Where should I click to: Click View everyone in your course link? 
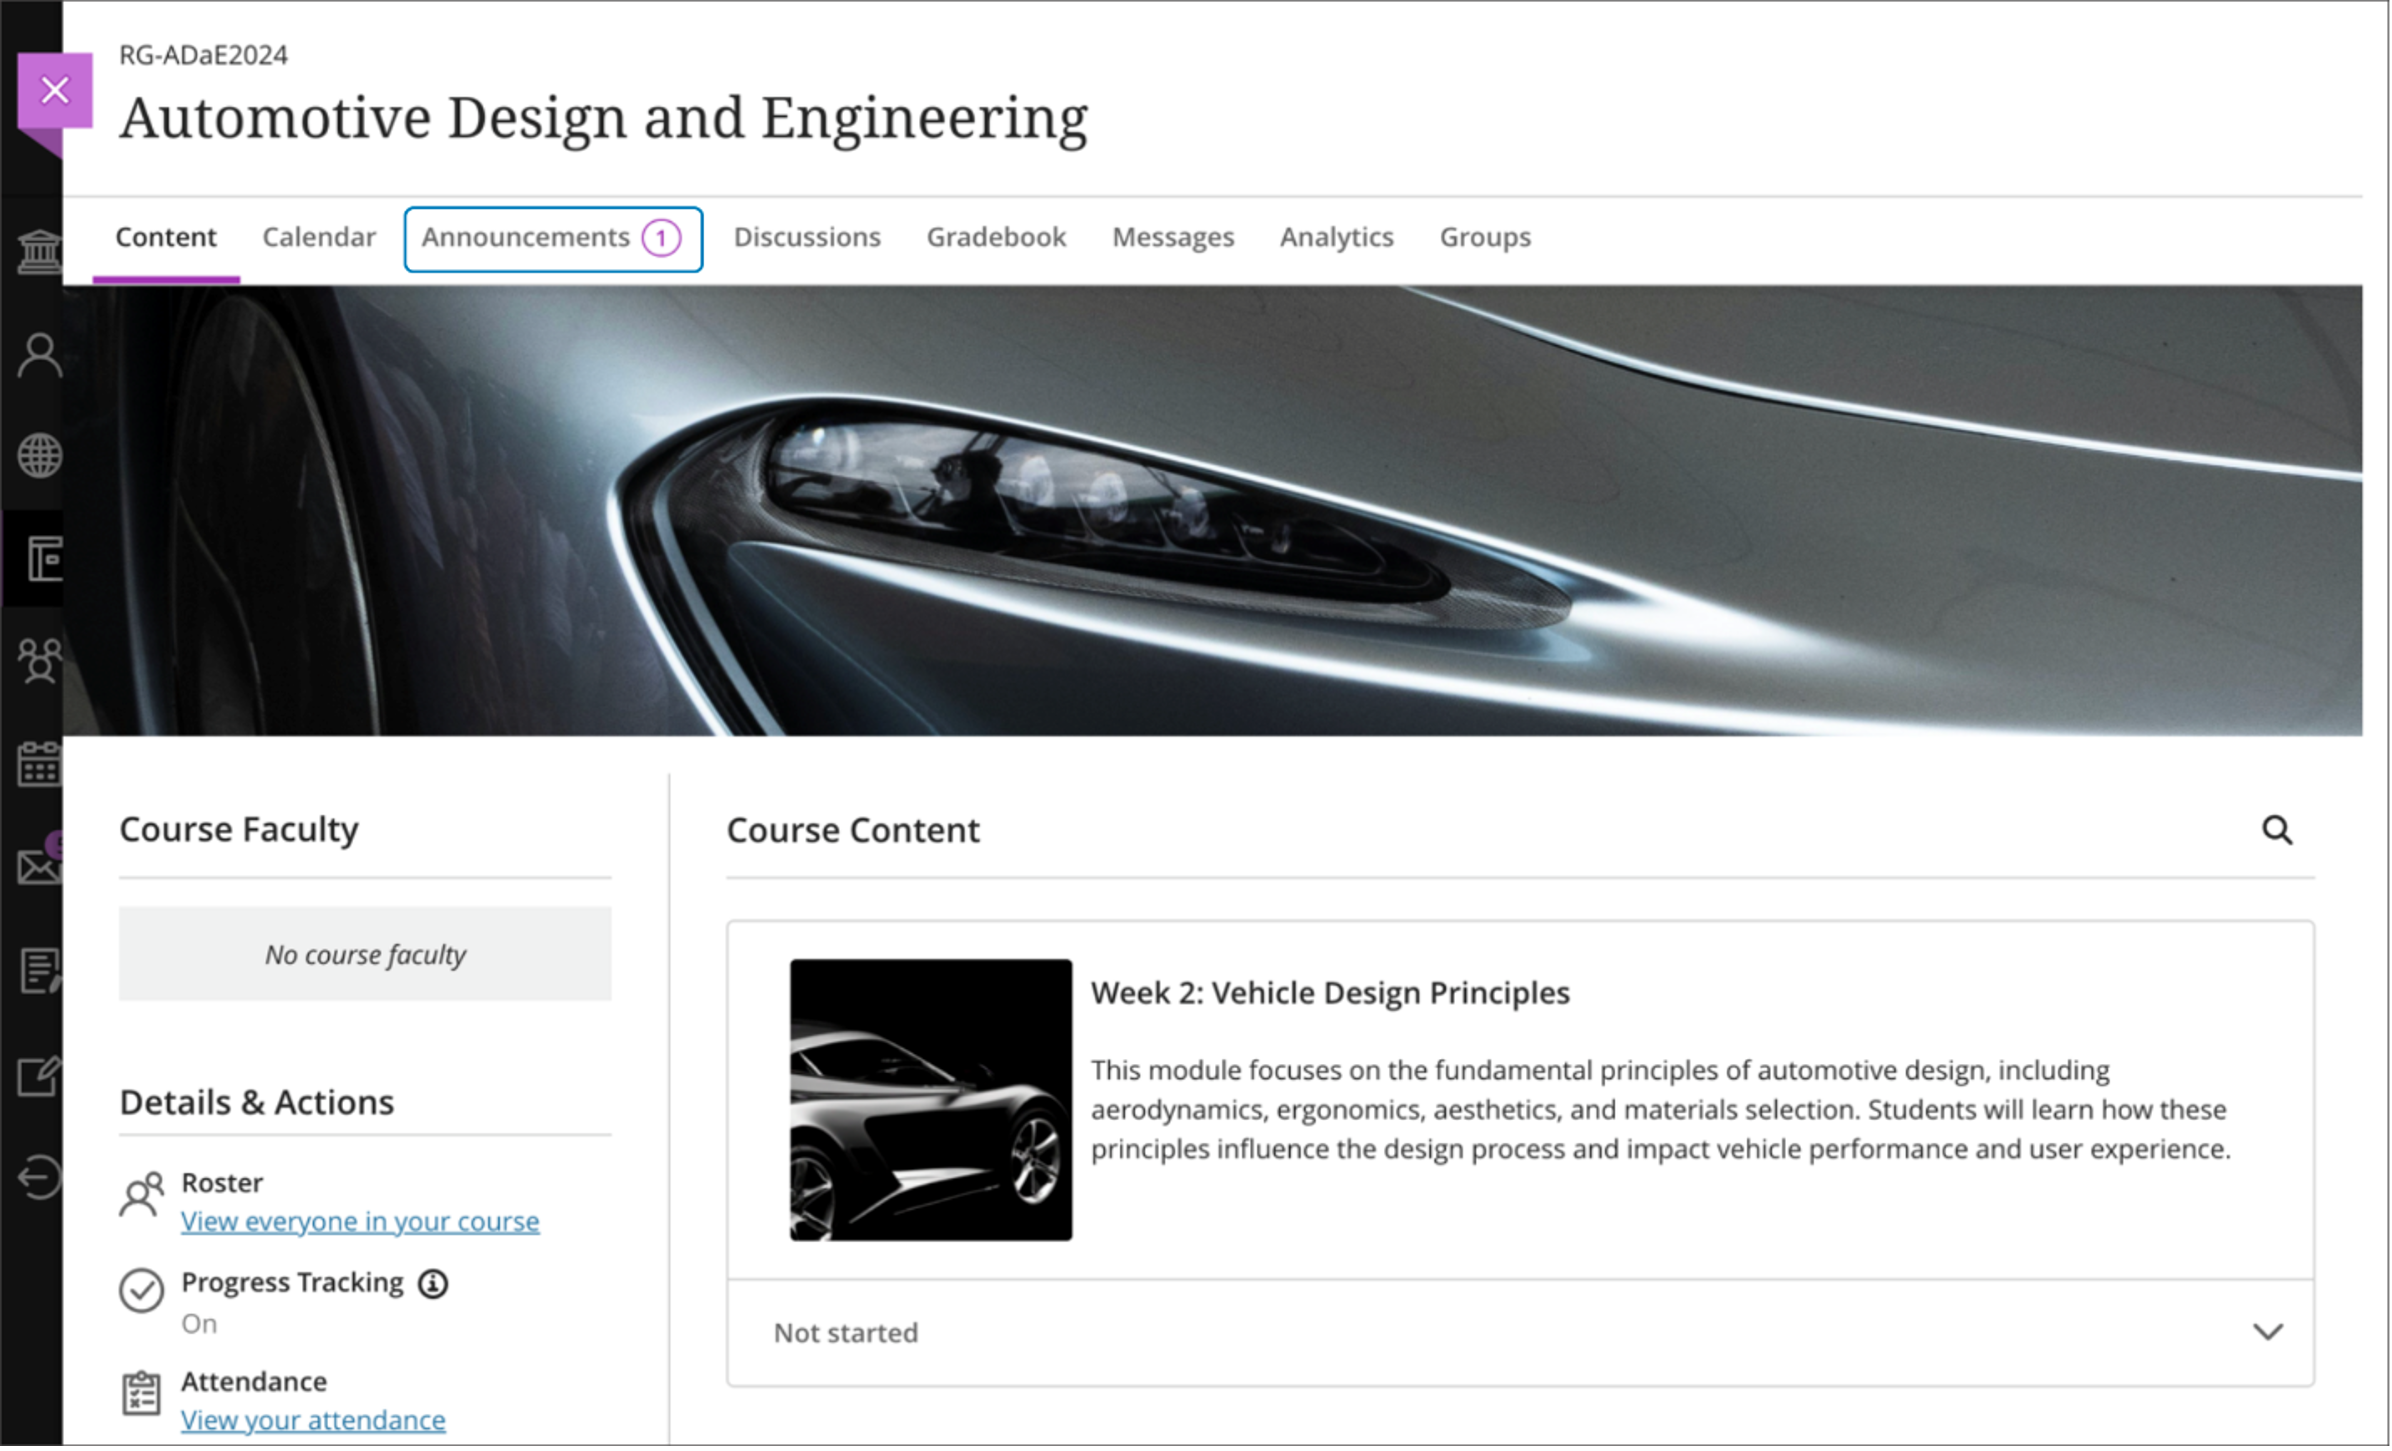(x=361, y=1220)
